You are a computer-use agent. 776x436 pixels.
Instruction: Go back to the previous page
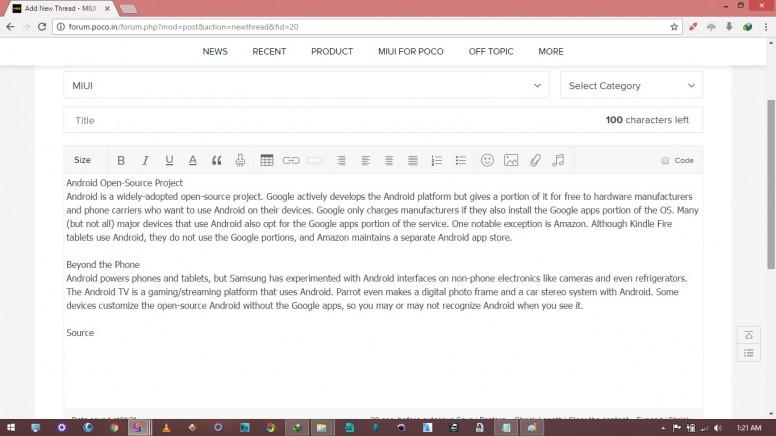pyautogui.click(x=10, y=27)
